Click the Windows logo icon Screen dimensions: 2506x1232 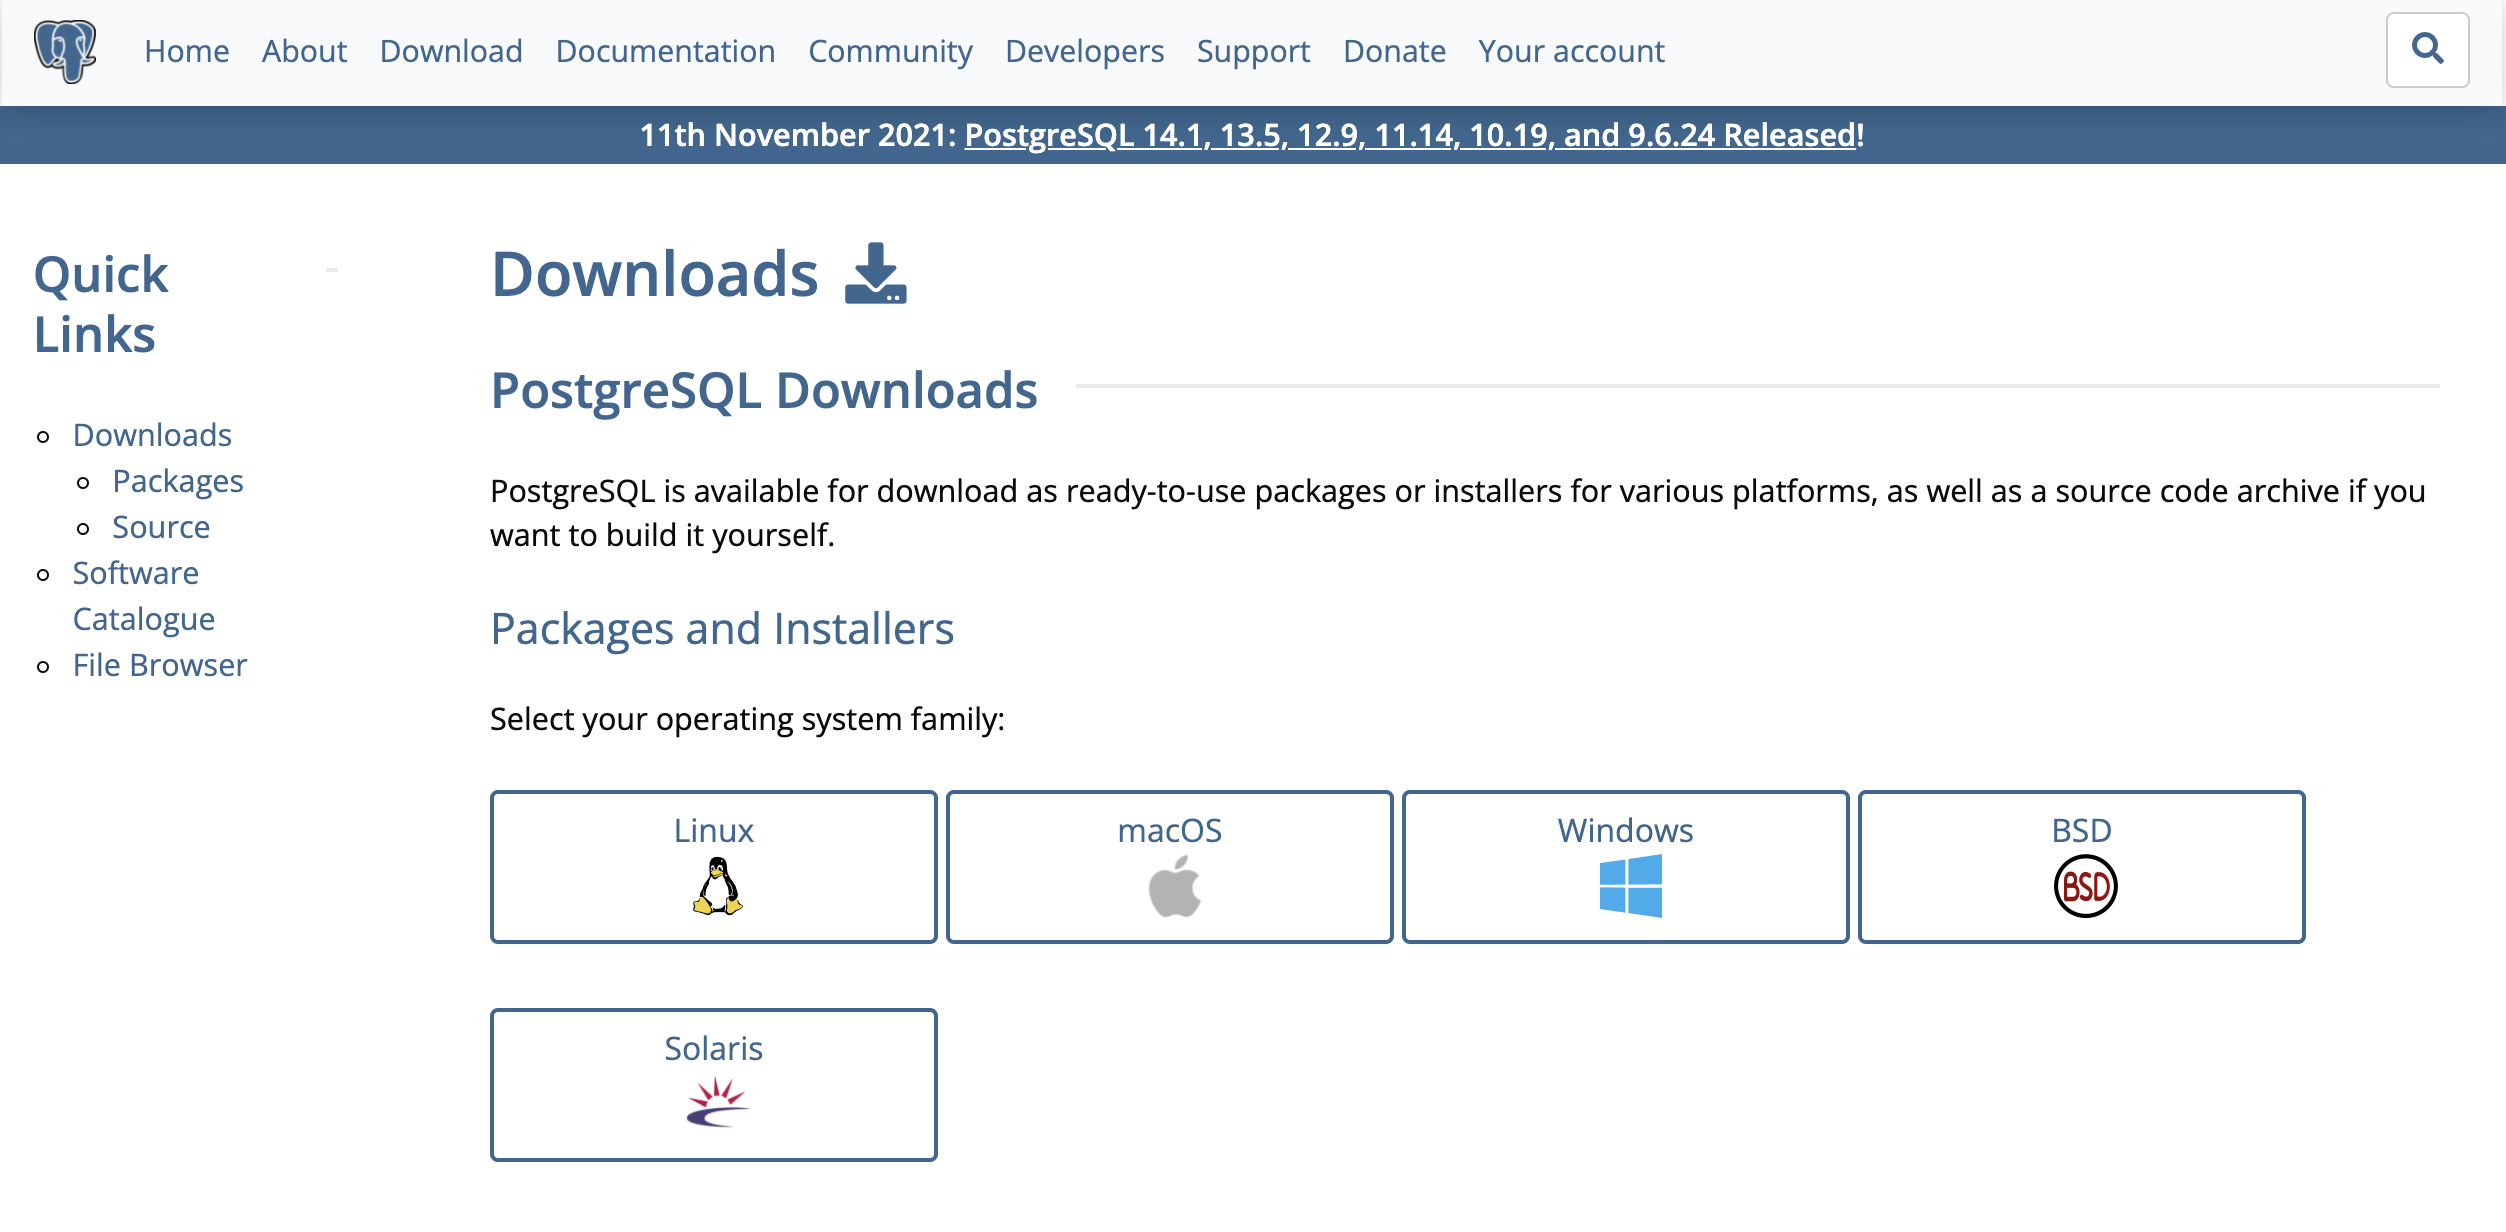pyautogui.click(x=1630, y=886)
